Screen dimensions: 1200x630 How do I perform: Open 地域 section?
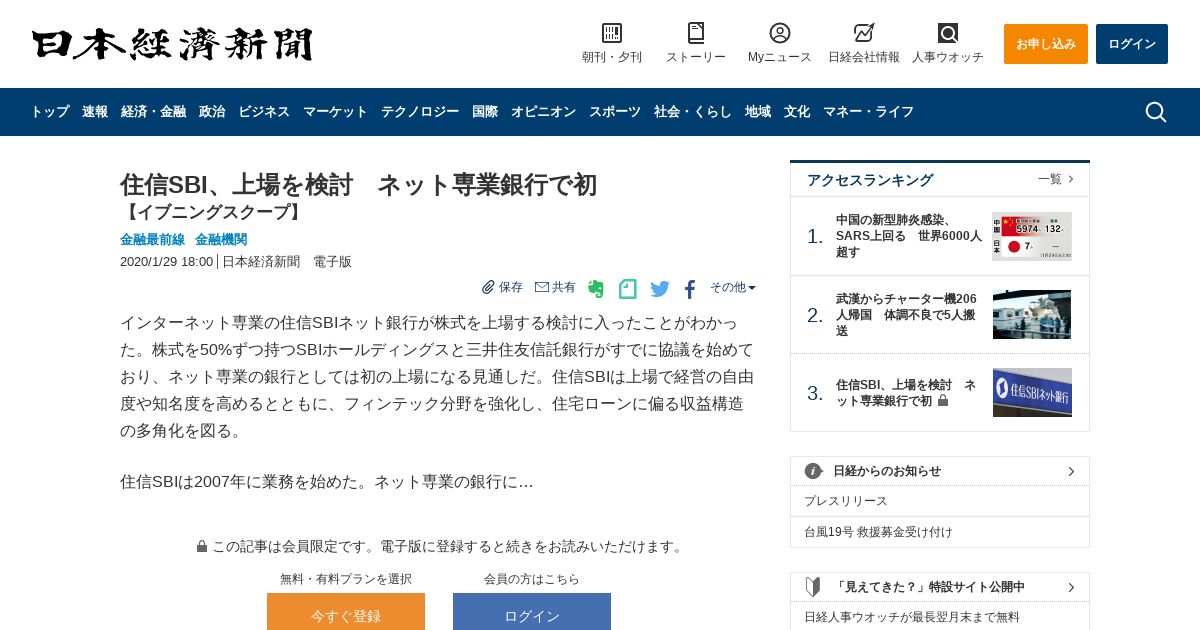coord(758,112)
